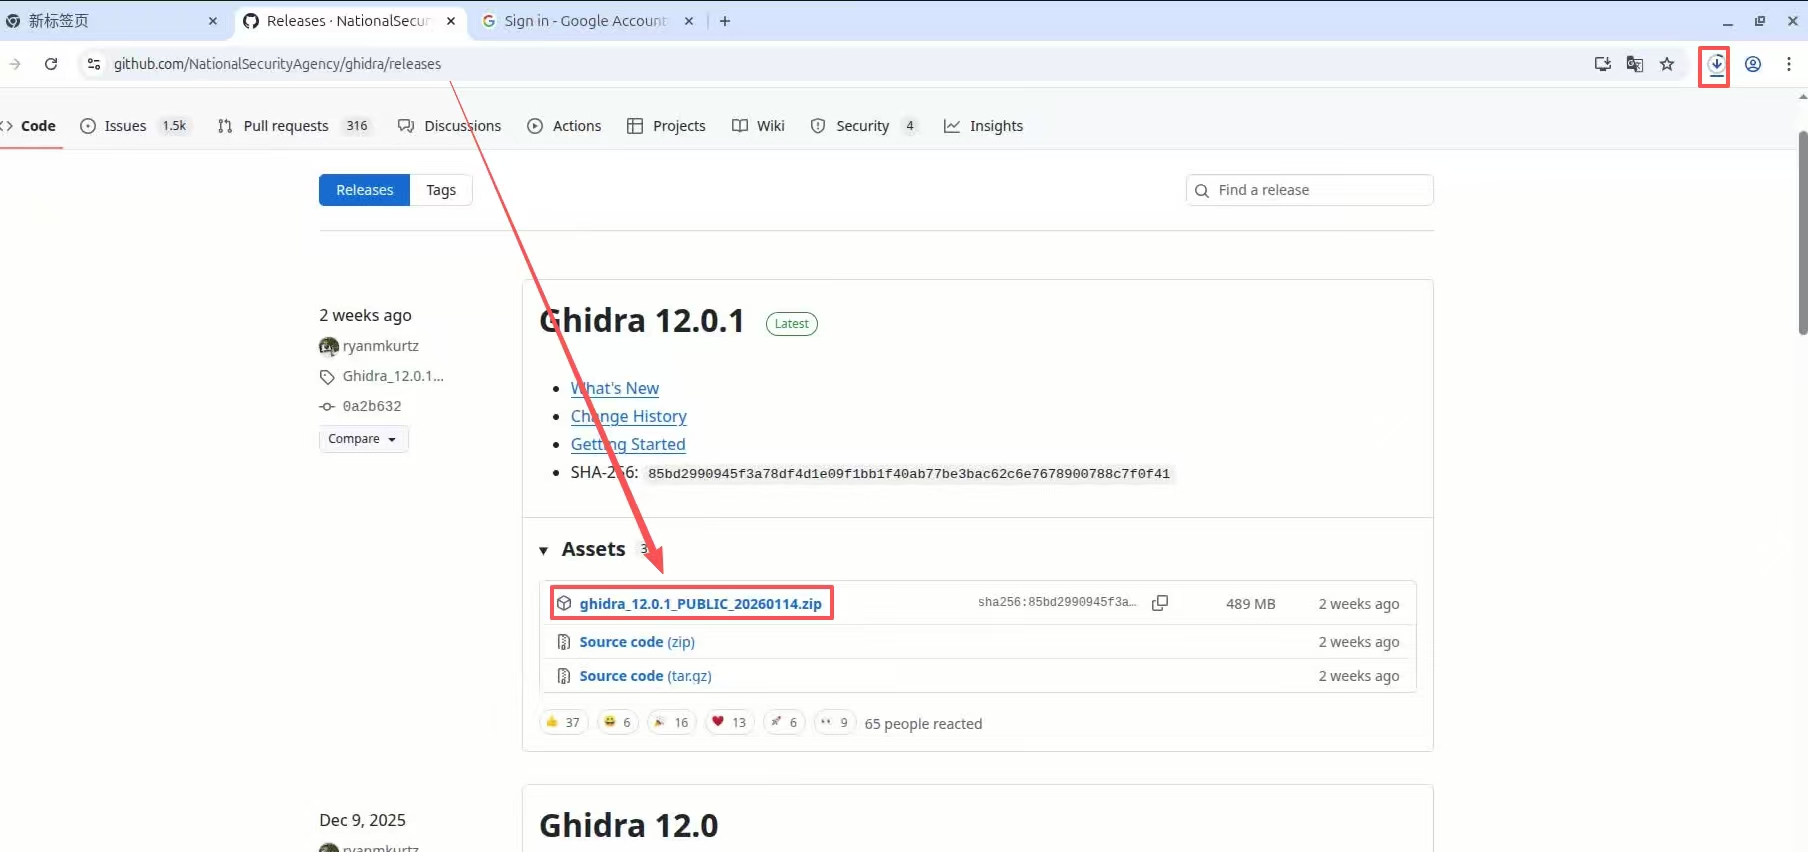Open the Issues tab
1808x852 pixels.
click(135, 126)
